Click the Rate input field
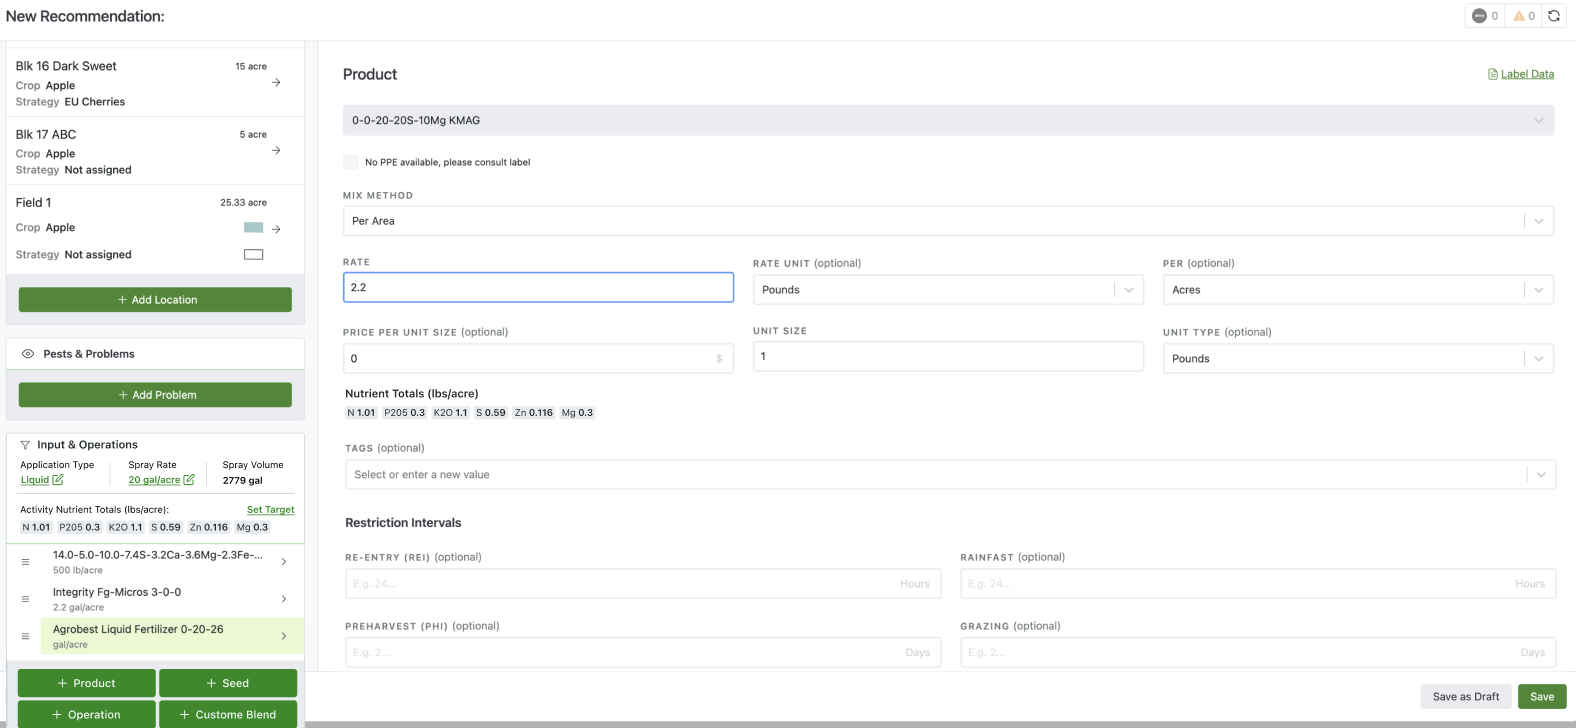The height and width of the screenshot is (728, 1576). click(x=538, y=288)
